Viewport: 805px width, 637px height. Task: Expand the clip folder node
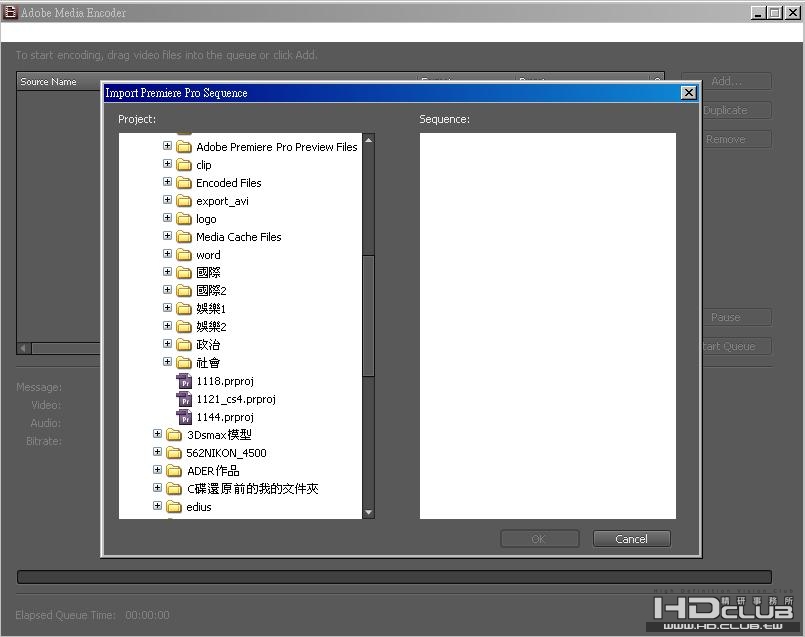point(167,164)
